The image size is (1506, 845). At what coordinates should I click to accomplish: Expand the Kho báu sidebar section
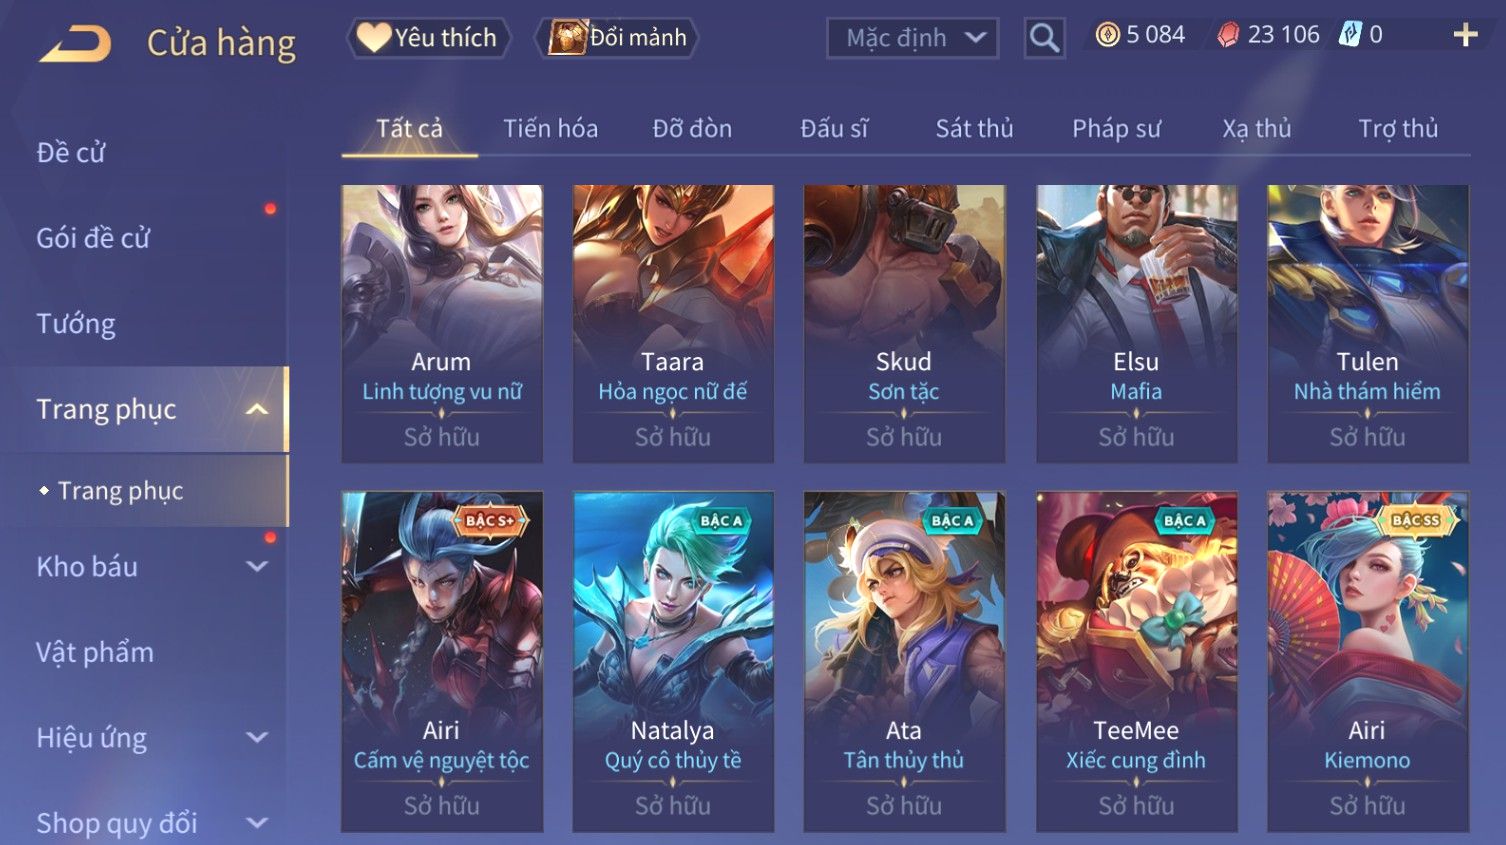[x=257, y=566]
